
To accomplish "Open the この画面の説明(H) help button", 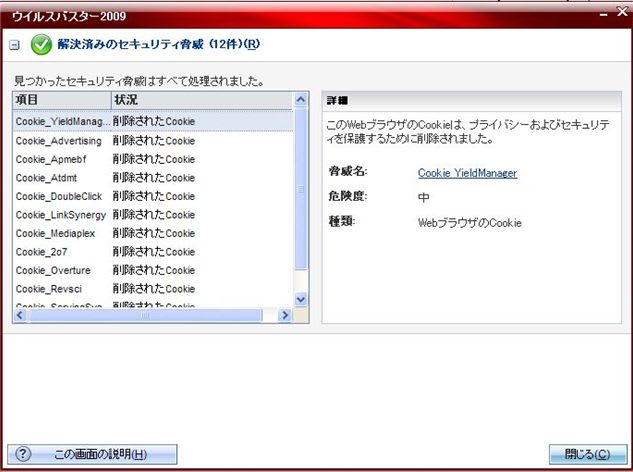I will point(92,454).
